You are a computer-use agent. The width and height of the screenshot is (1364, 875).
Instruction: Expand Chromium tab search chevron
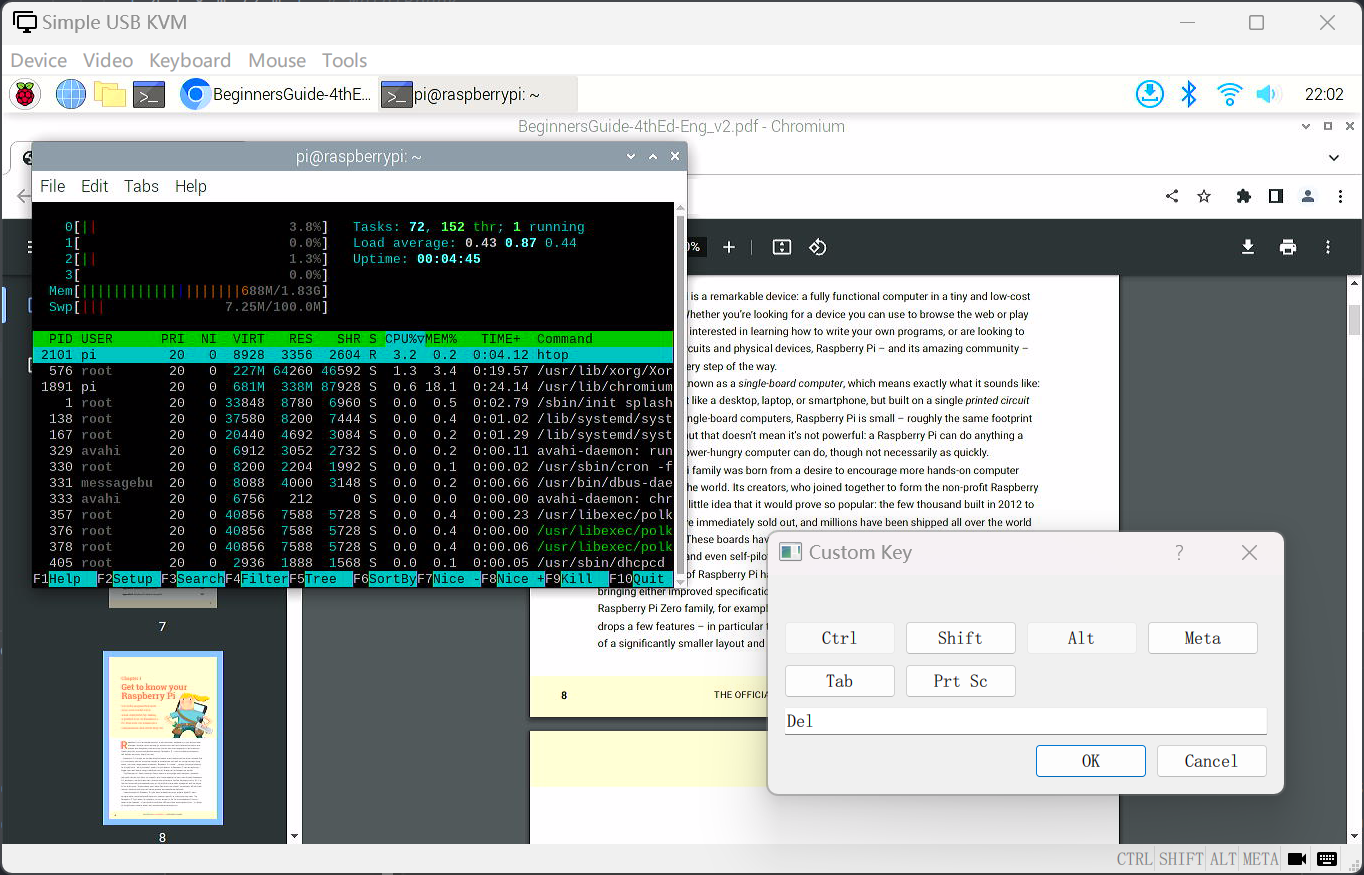(1333, 157)
